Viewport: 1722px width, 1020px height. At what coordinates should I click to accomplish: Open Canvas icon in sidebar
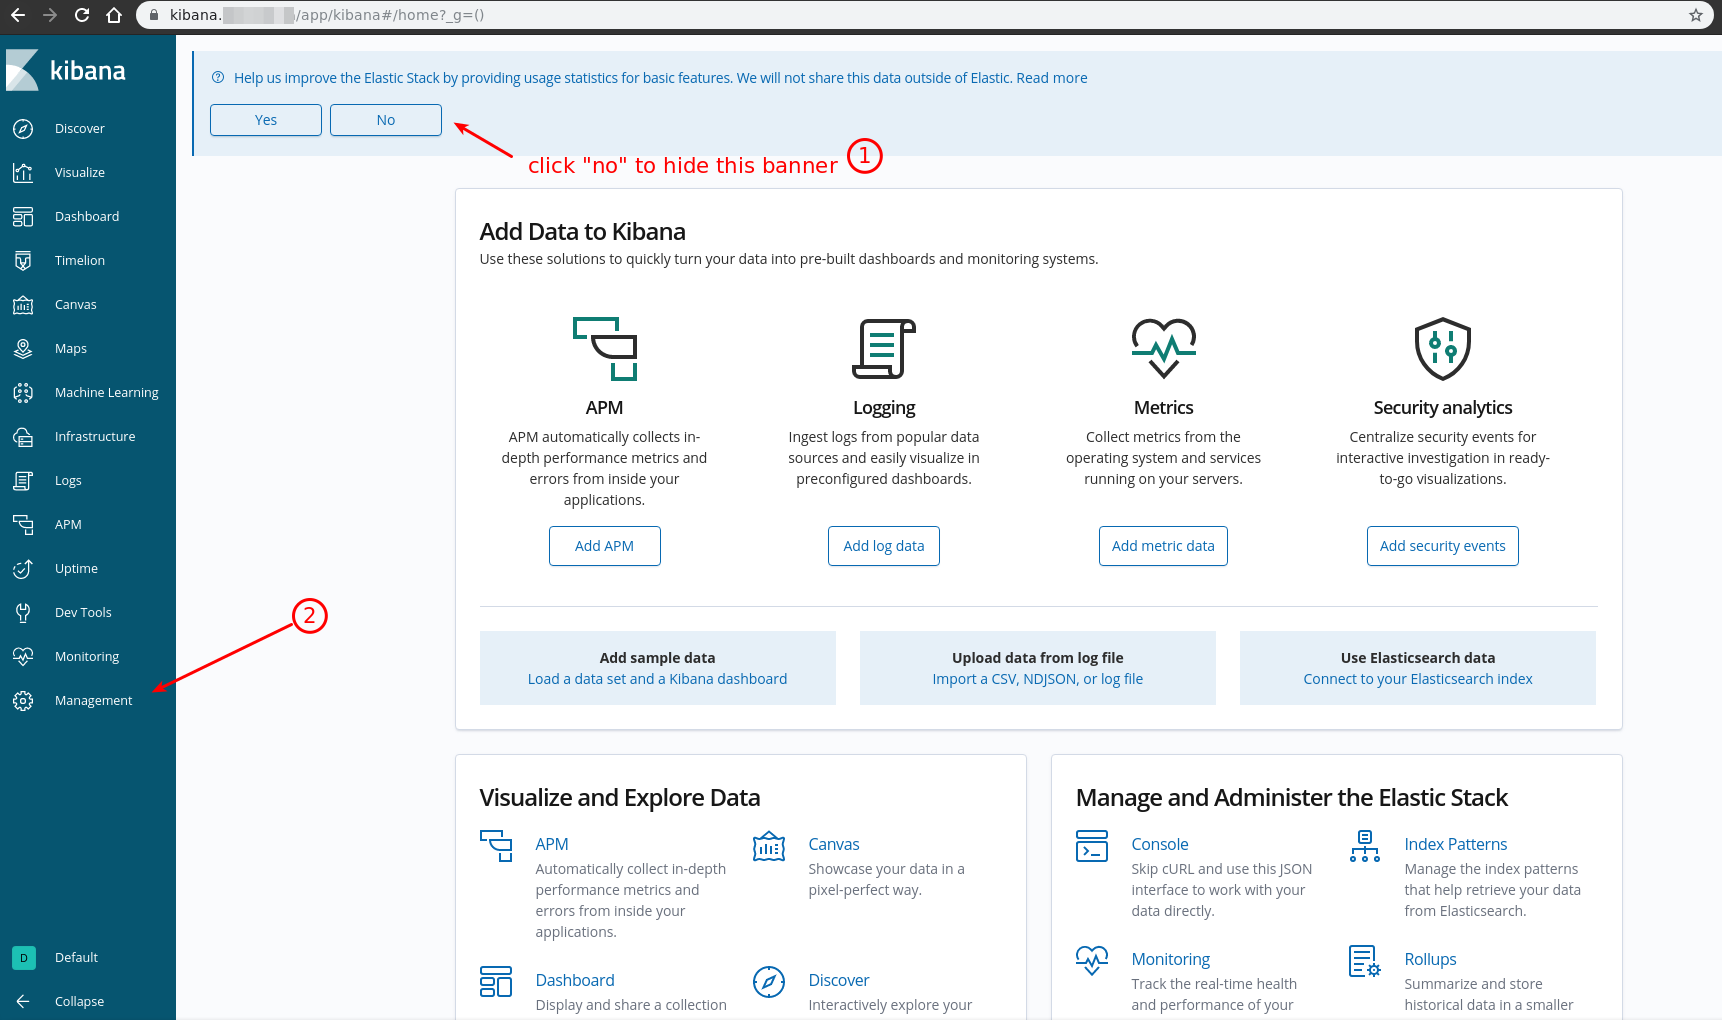[x=23, y=305]
